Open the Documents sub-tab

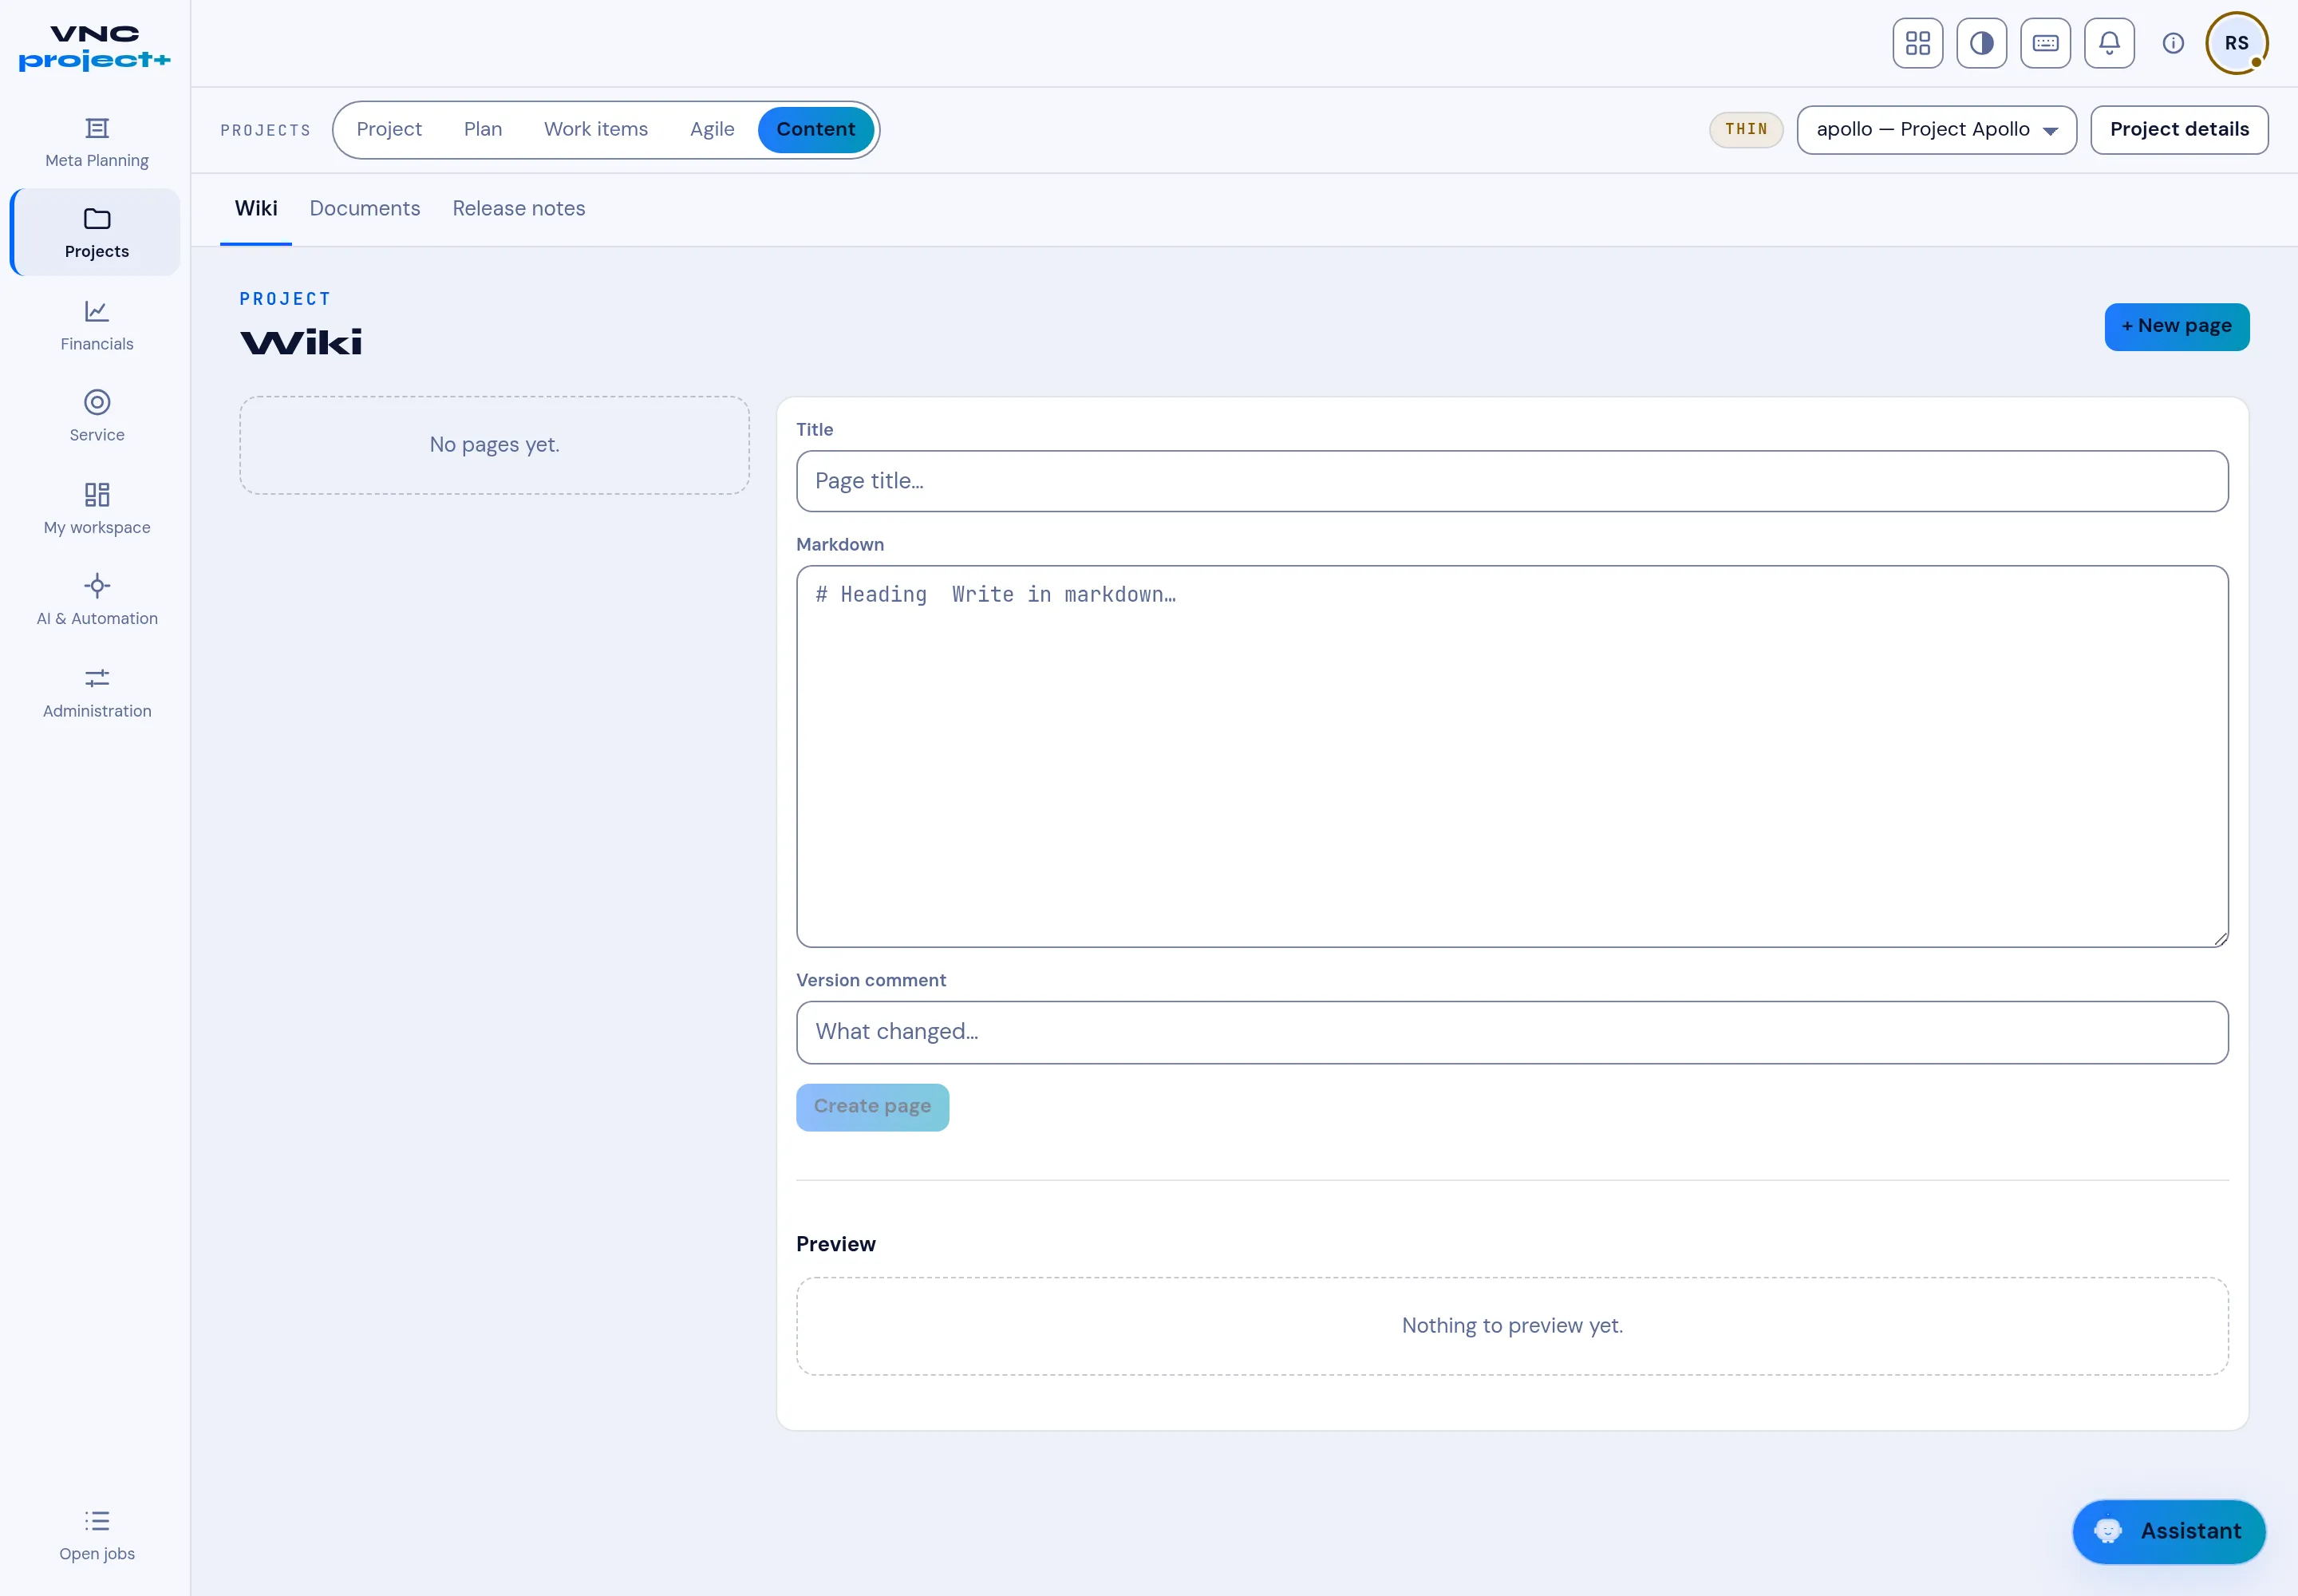[365, 209]
